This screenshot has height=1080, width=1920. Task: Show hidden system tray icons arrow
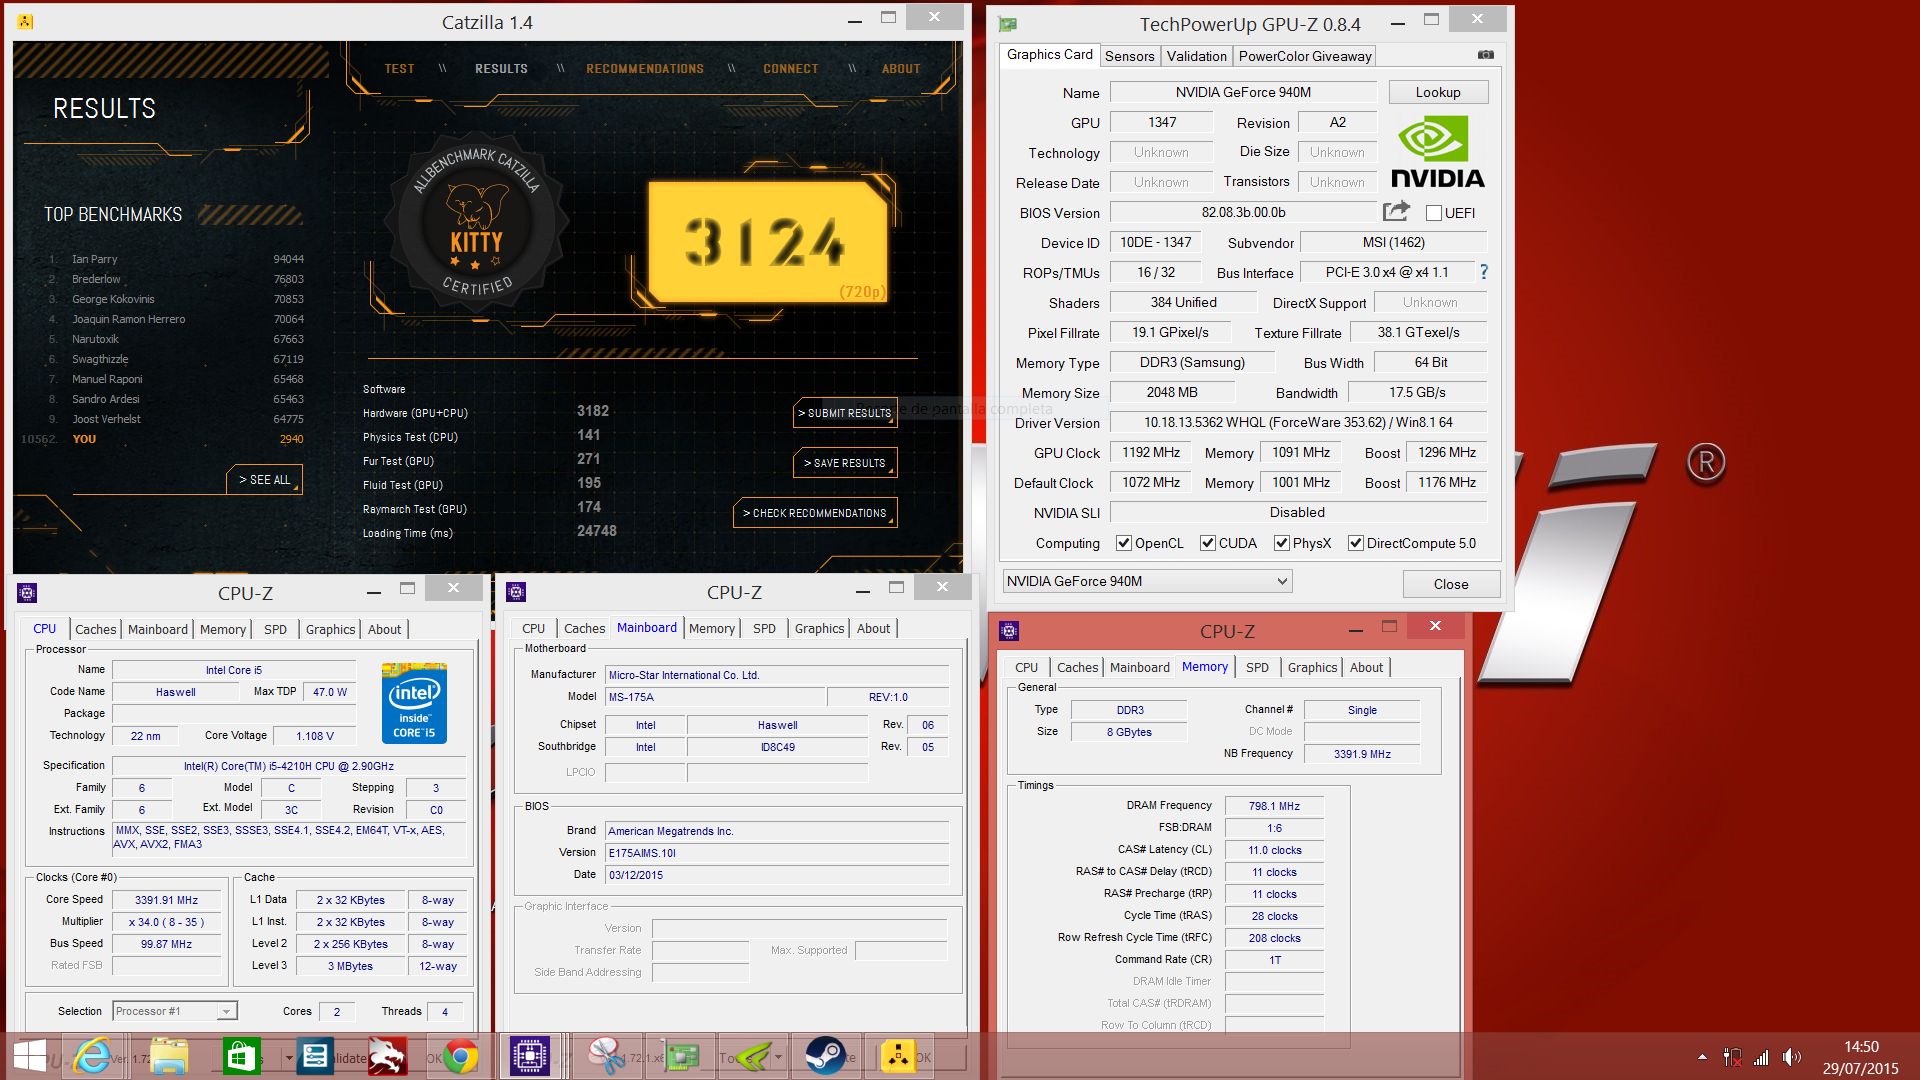pyautogui.click(x=1702, y=1057)
